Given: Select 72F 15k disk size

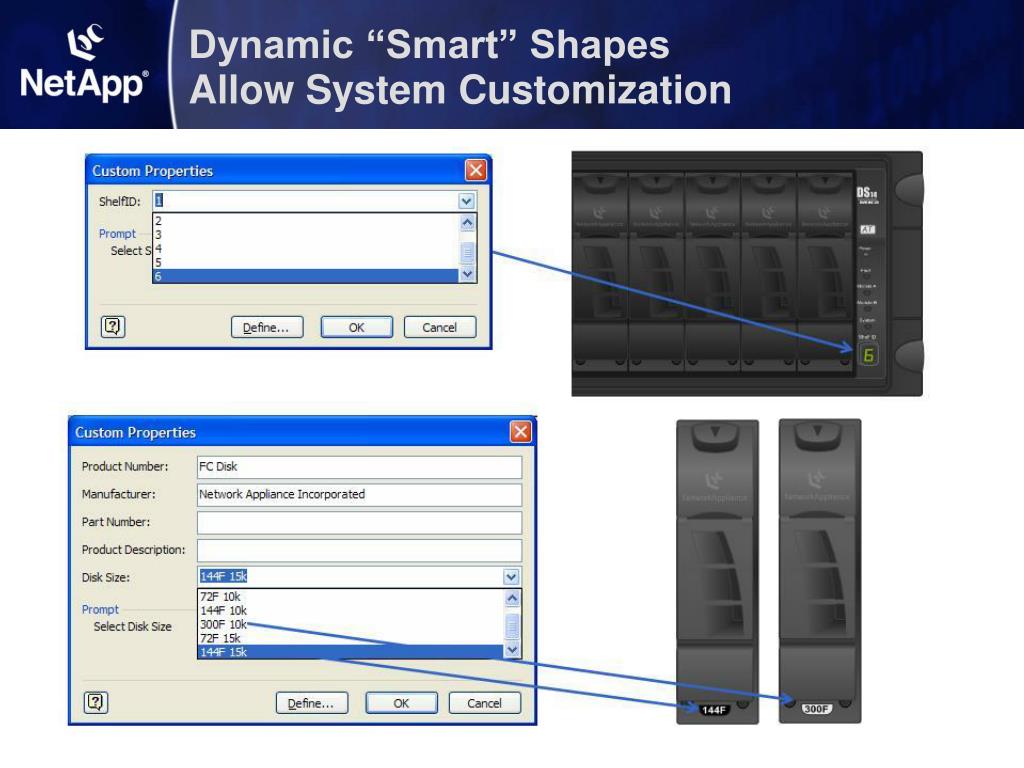Looking at the screenshot, I should tap(351, 637).
